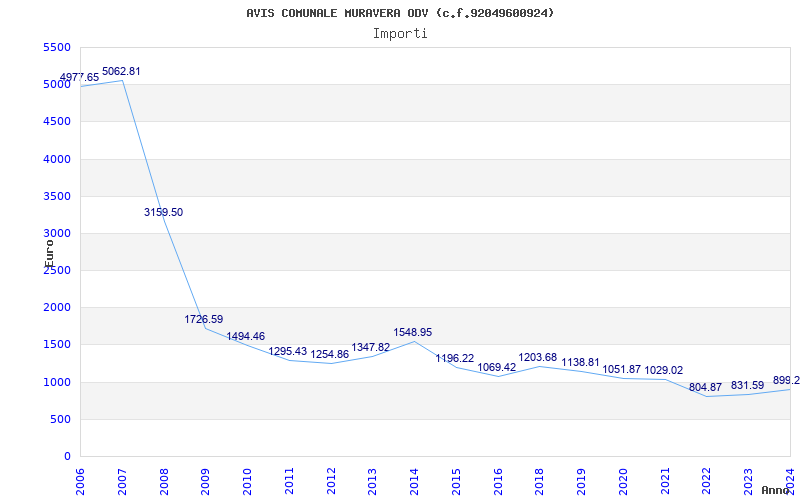Viewport: 800px width, 500px height.
Task: Click the 1500 y-axis tick label
Action: [57, 344]
